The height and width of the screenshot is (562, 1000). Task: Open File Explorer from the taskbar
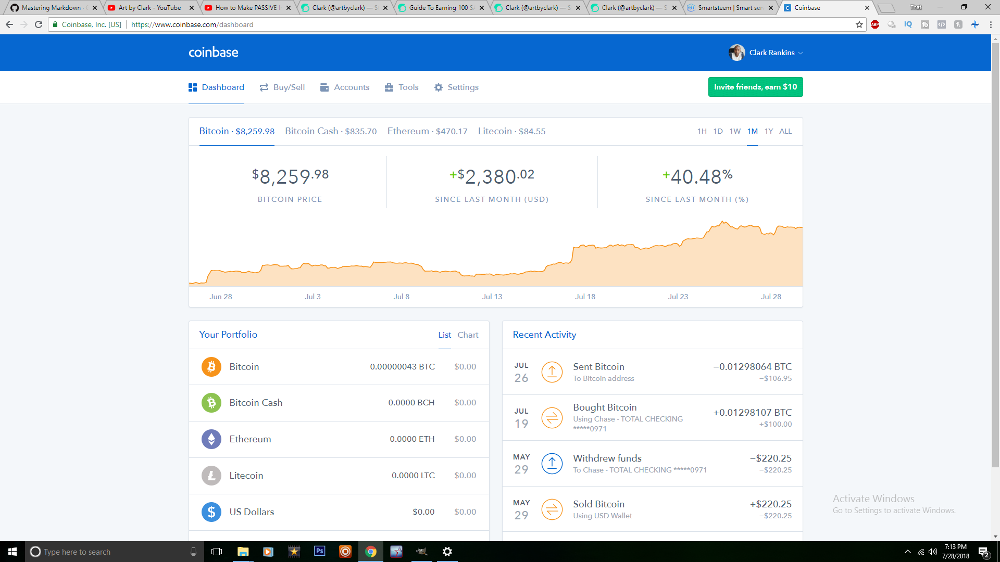[x=243, y=551]
